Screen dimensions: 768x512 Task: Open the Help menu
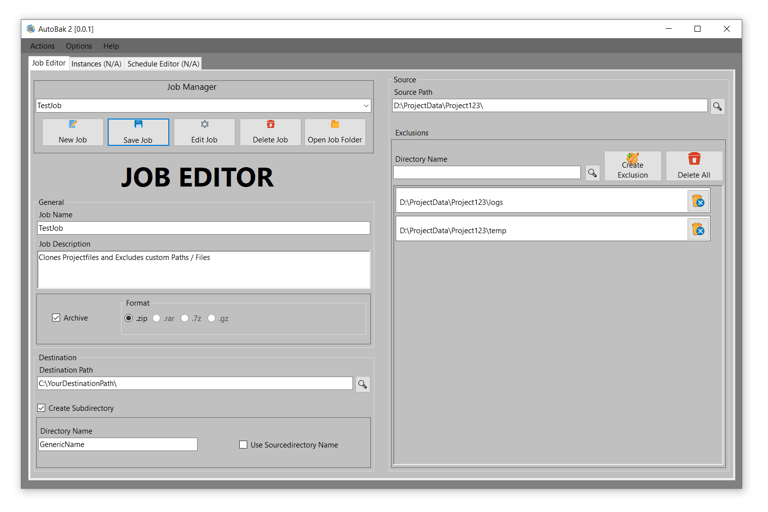pos(111,46)
